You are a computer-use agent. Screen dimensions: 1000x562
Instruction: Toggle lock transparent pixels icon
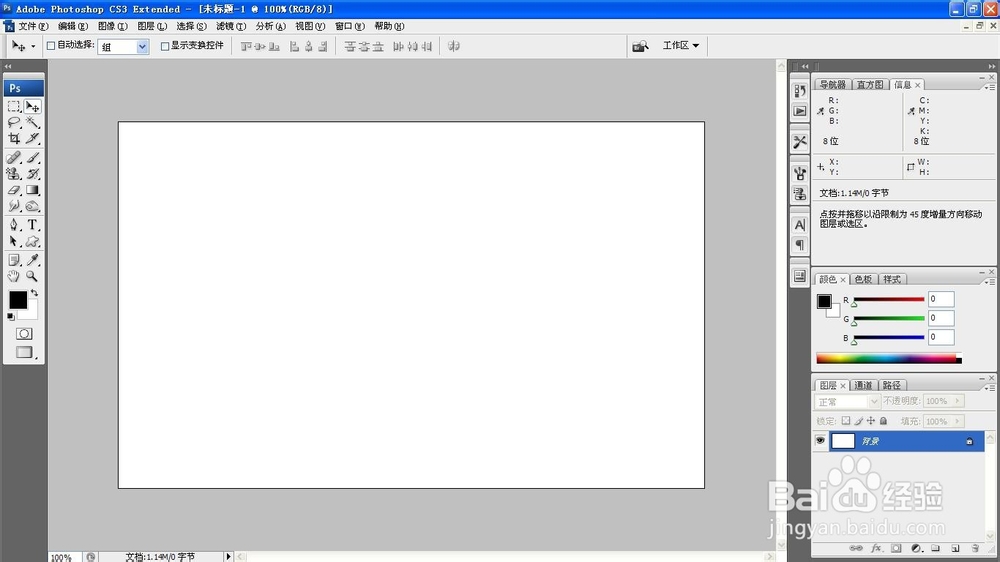coord(846,421)
